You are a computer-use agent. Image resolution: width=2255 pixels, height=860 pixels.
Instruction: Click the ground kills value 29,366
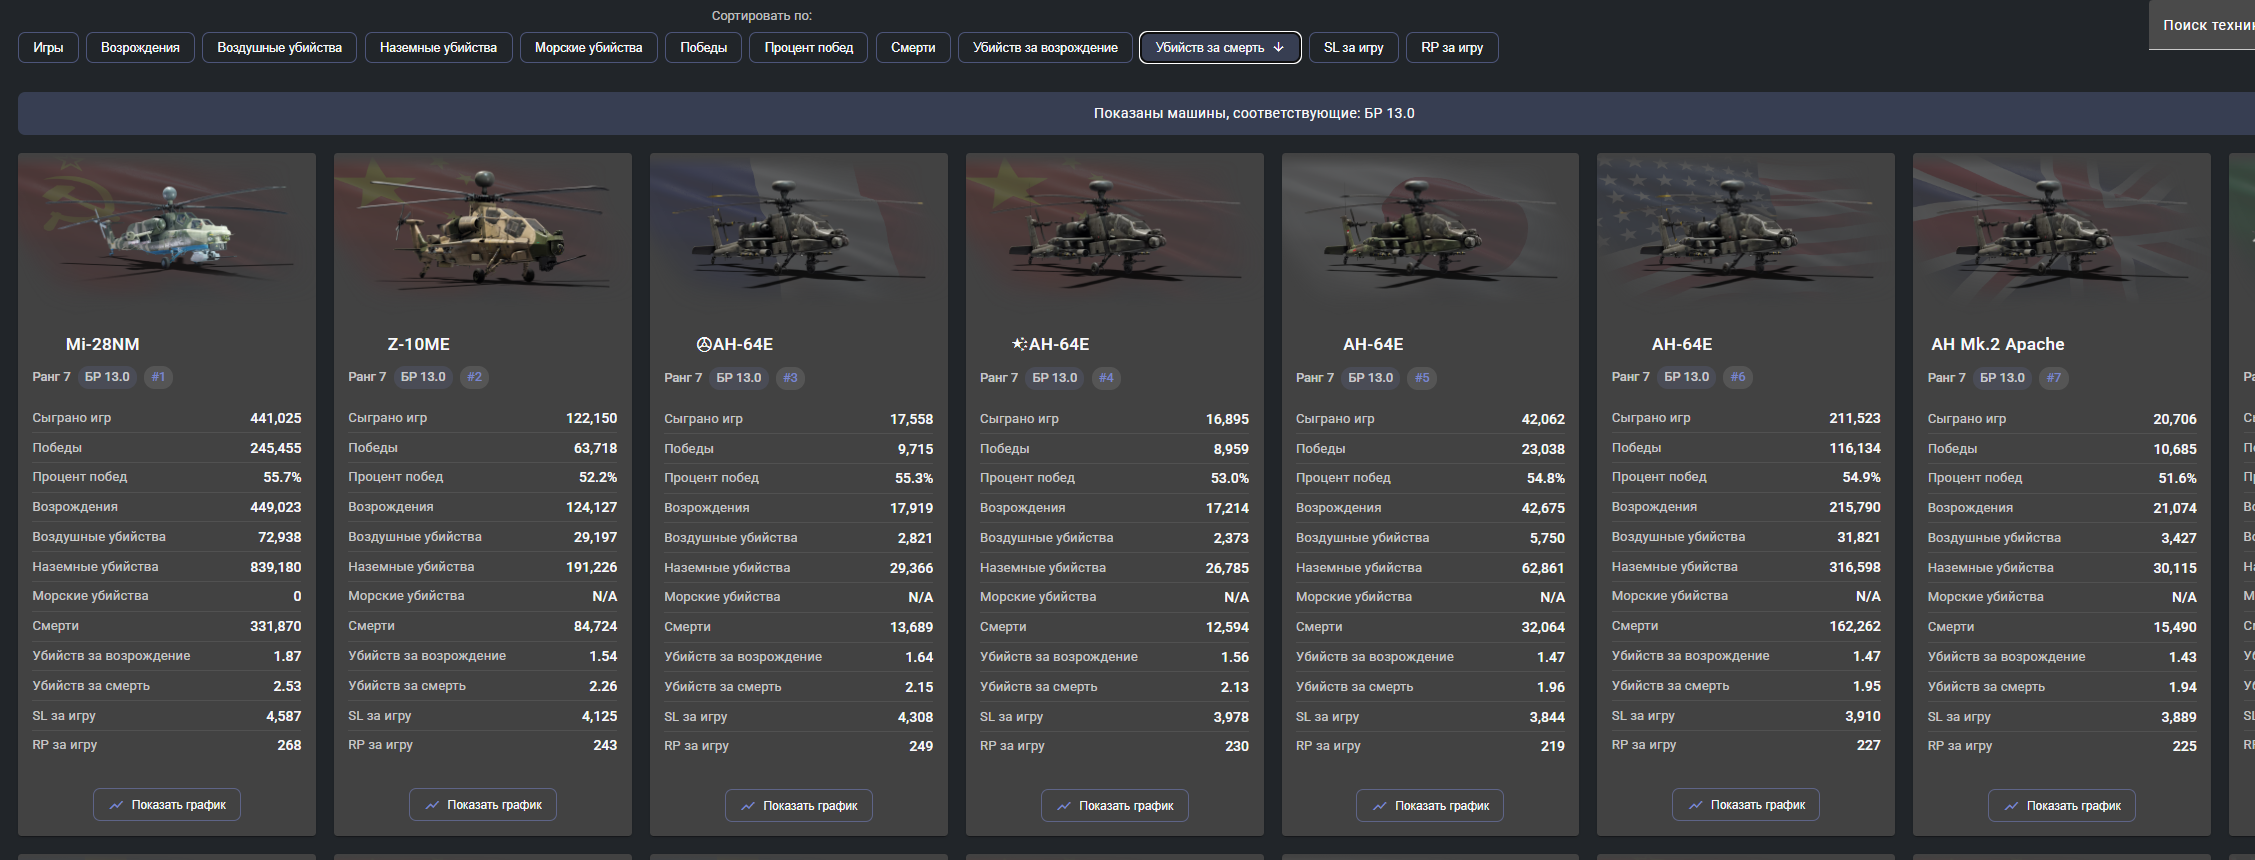pos(911,568)
